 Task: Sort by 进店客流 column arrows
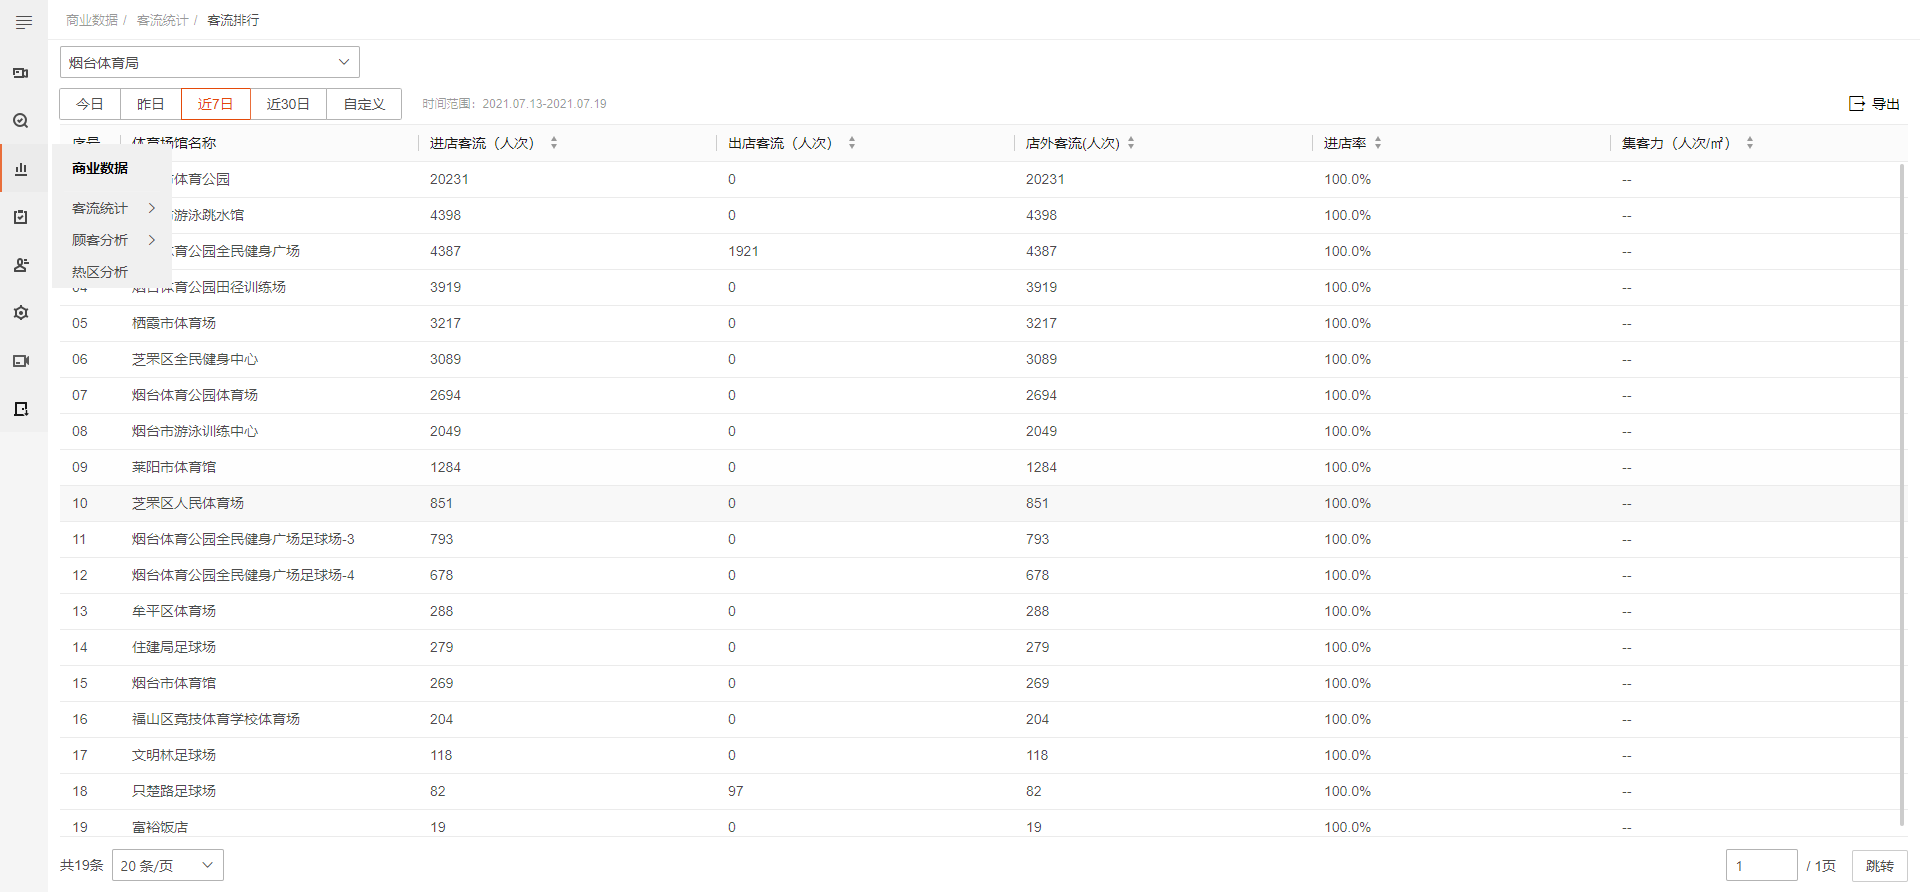(x=554, y=143)
